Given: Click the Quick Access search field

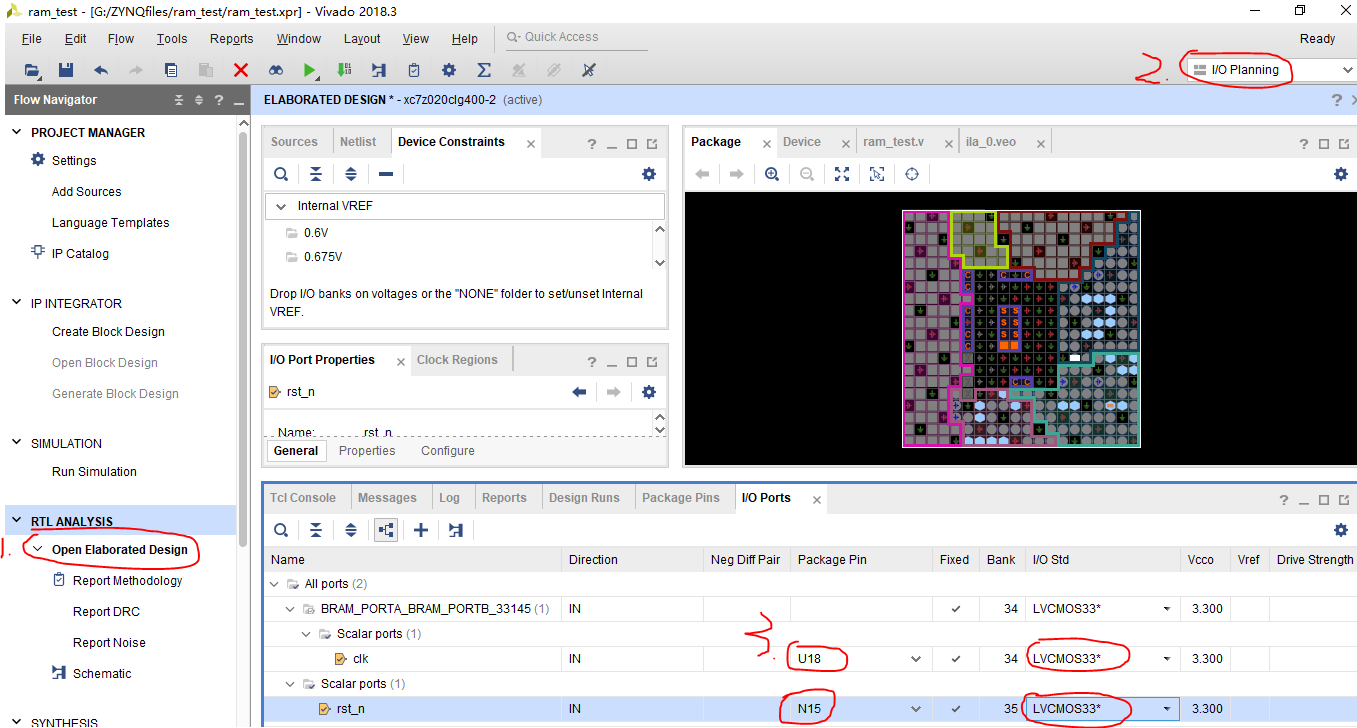Looking at the screenshot, I should point(576,37).
